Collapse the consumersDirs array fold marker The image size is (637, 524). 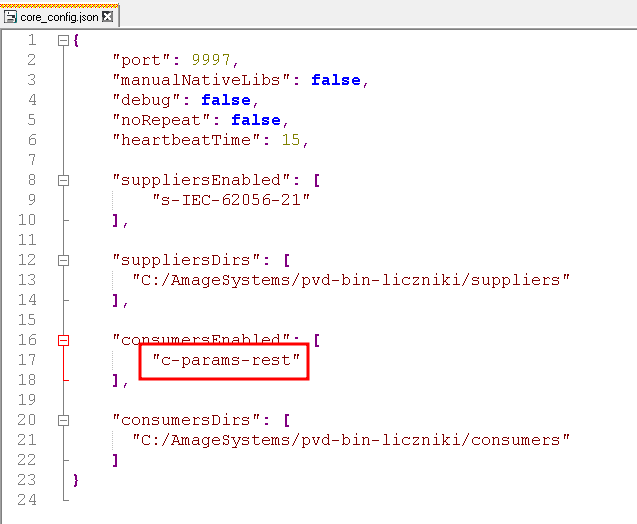tap(64, 420)
